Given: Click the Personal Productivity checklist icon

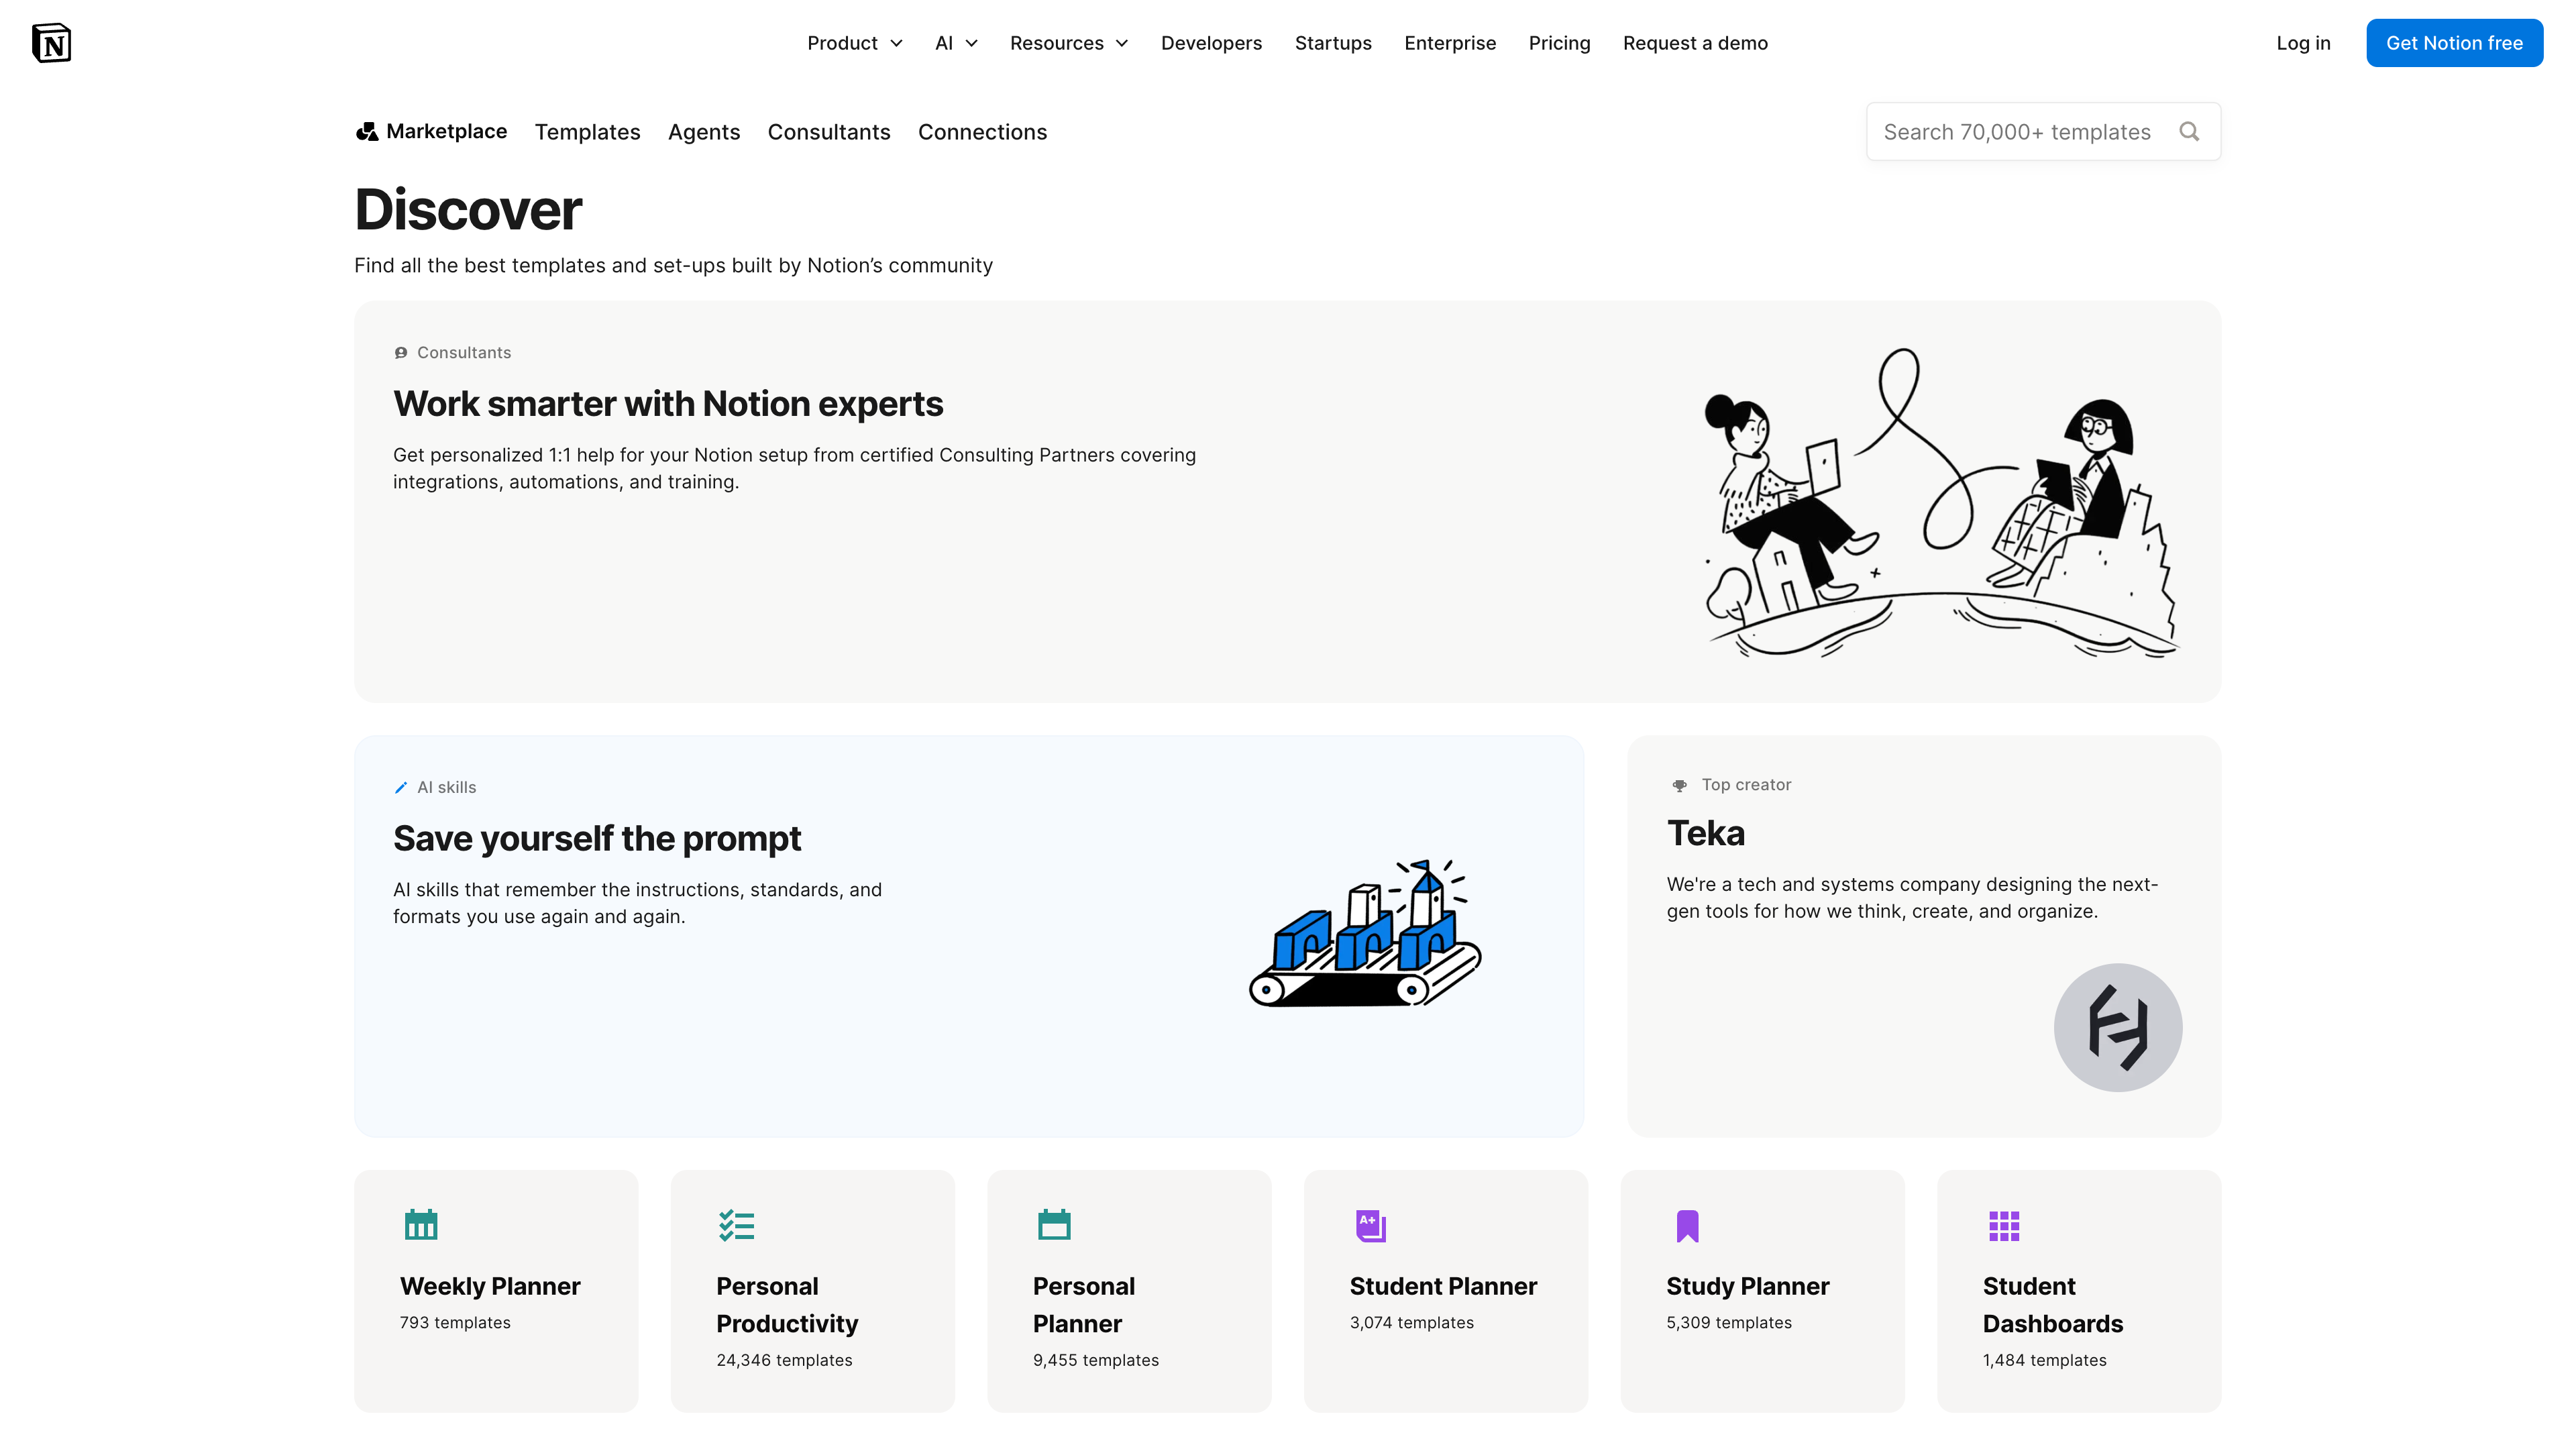Looking at the screenshot, I should (737, 1225).
